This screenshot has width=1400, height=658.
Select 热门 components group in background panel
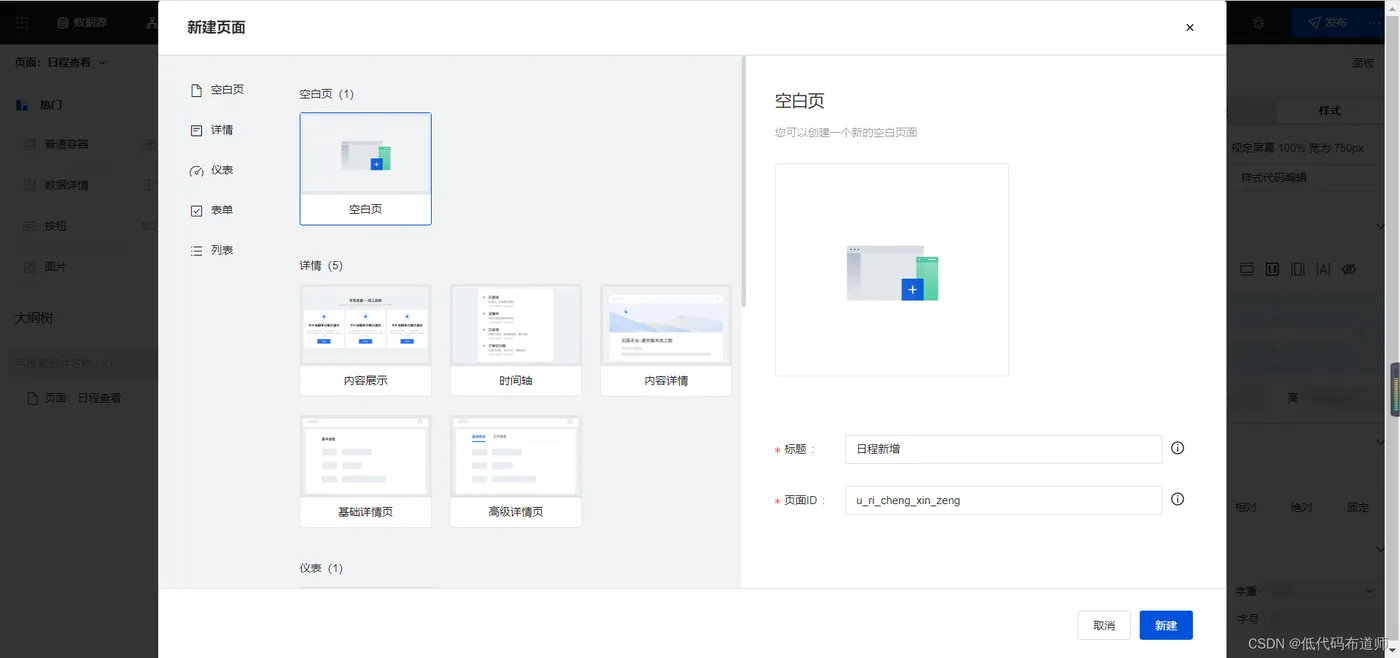(x=40, y=104)
